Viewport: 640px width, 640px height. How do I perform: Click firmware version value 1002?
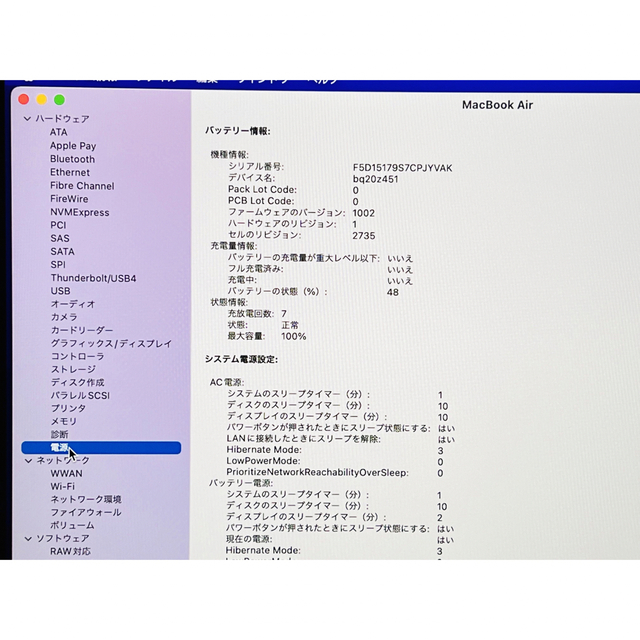pyautogui.click(x=363, y=213)
